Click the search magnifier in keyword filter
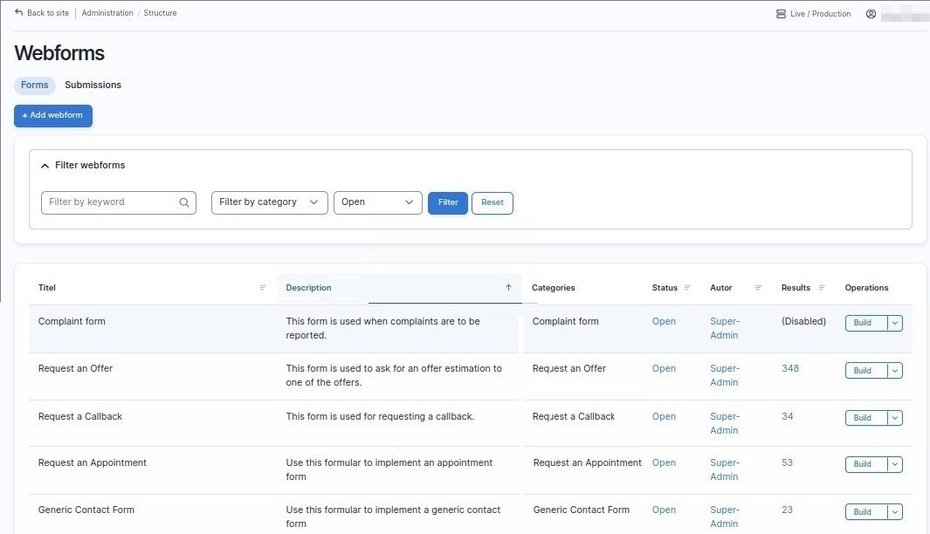Viewport: 930px width, 534px height. click(x=185, y=203)
